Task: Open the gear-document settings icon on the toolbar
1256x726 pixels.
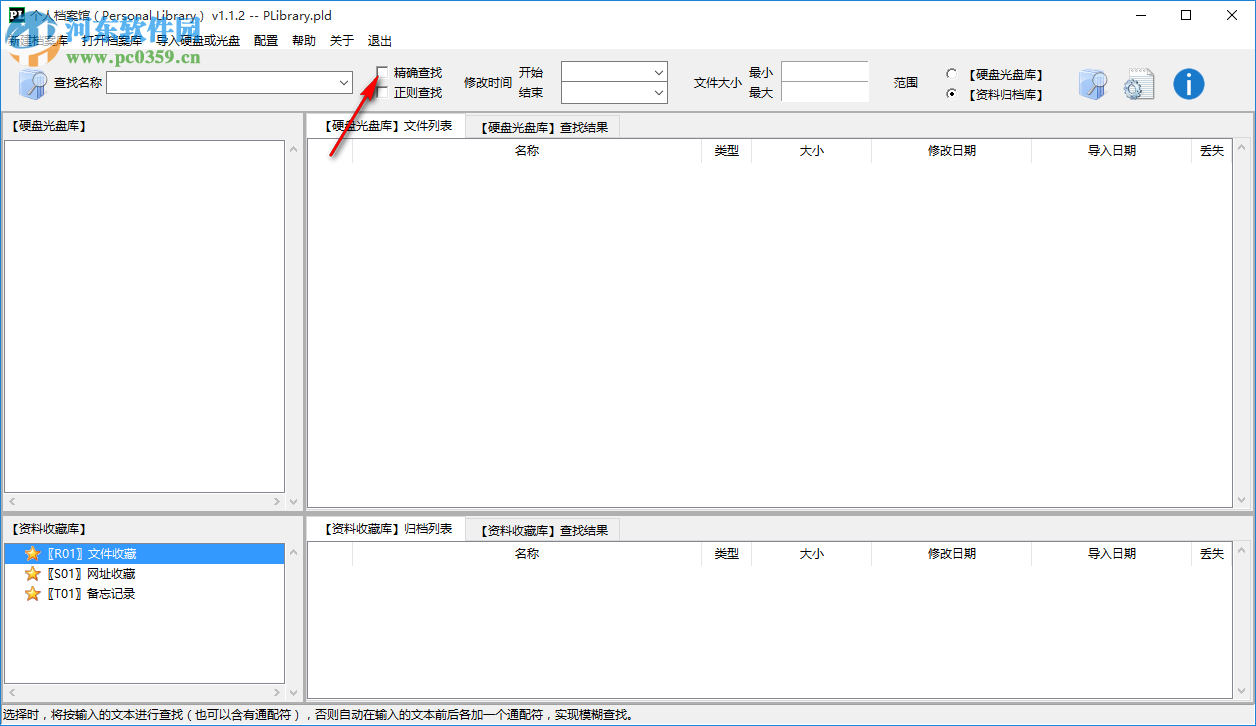Action: point(1139,84)
